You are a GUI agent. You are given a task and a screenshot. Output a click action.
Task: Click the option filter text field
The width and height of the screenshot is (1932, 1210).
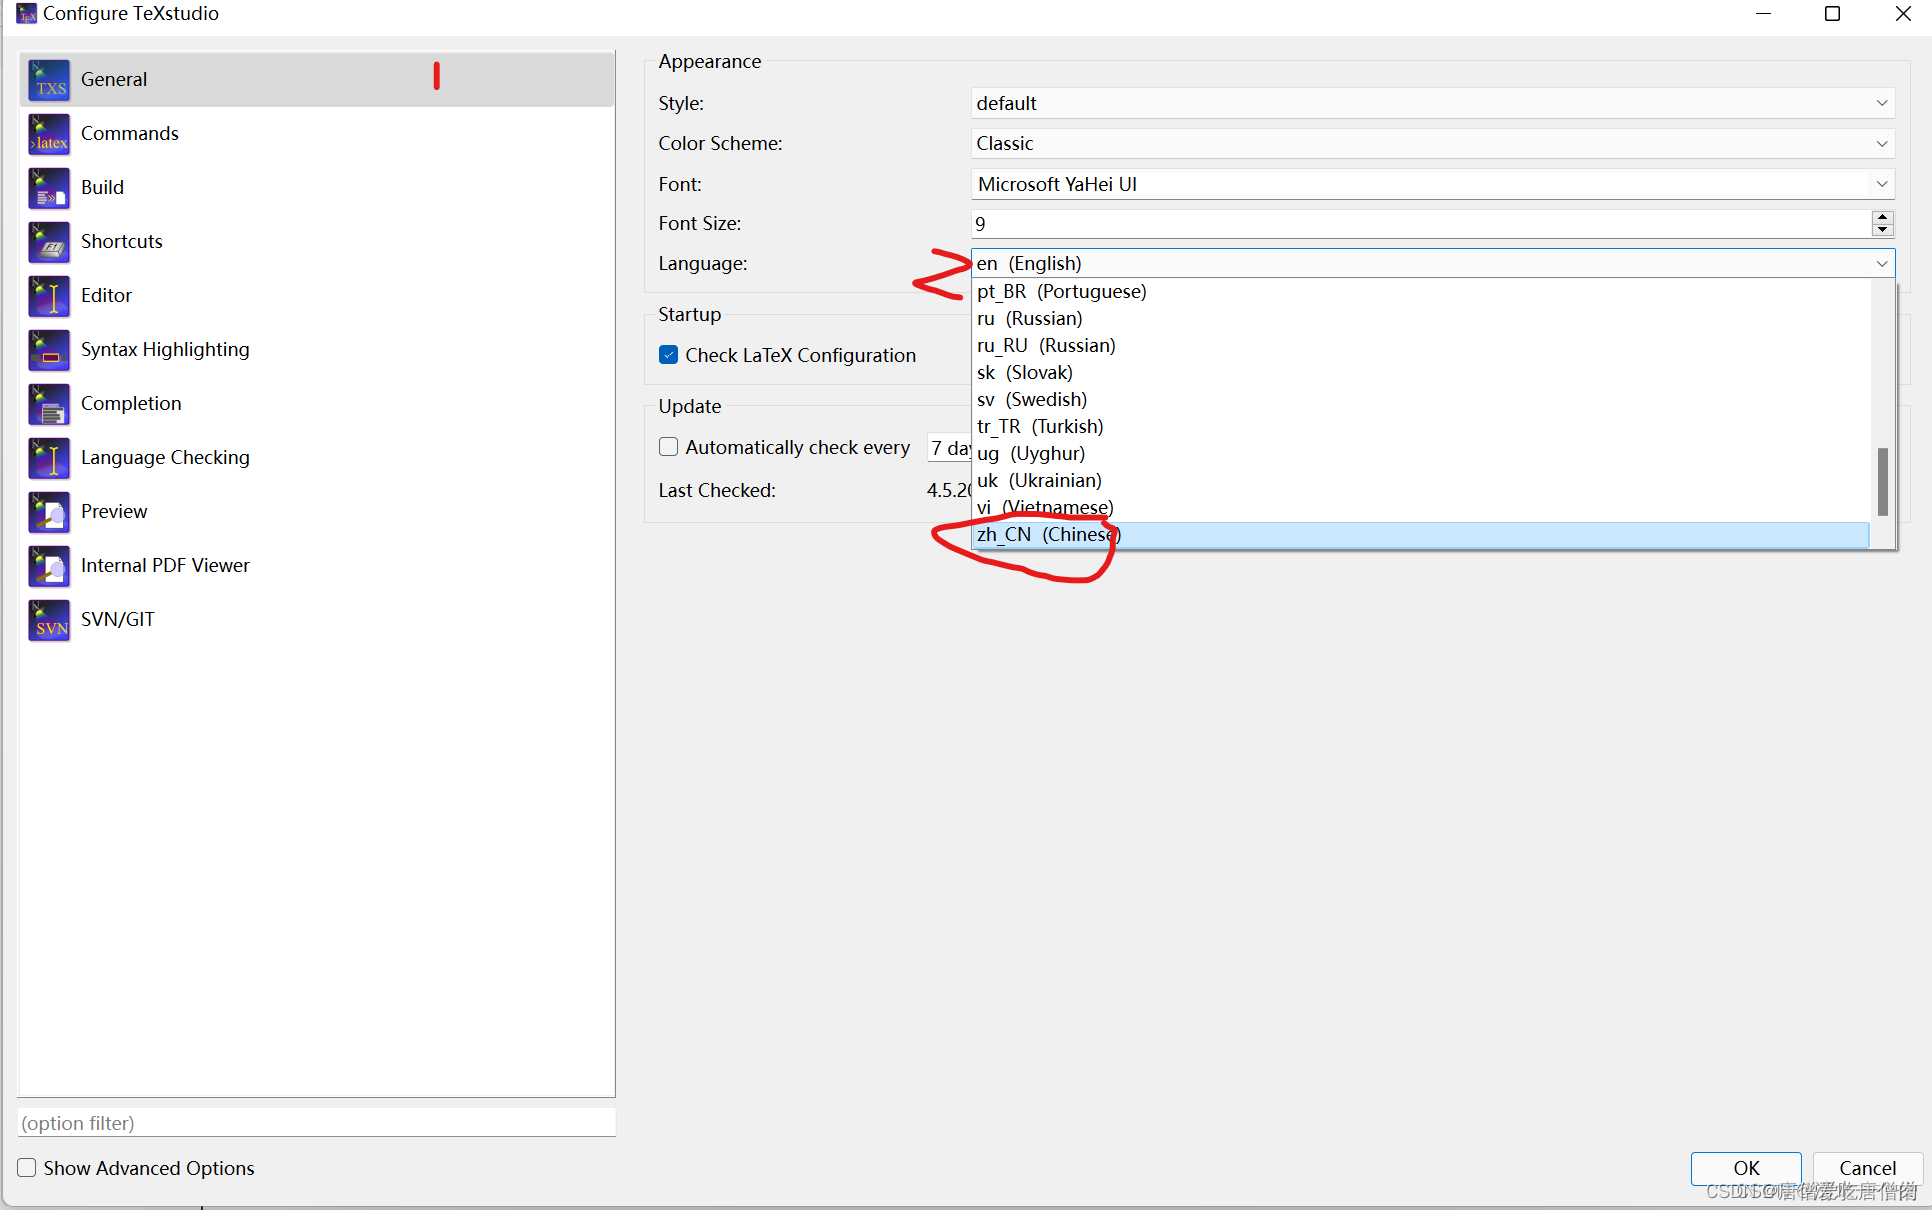[316, 1123]
